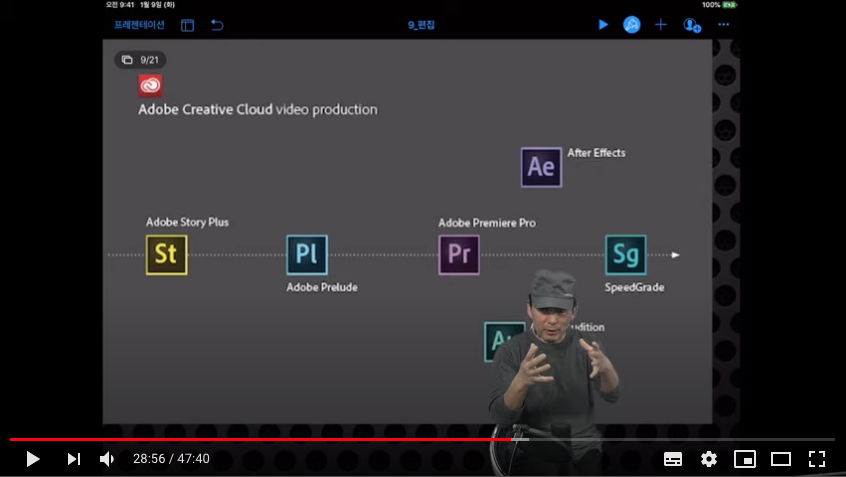
Task: Click the battery indicator in status bar
Action: point(729,5)
